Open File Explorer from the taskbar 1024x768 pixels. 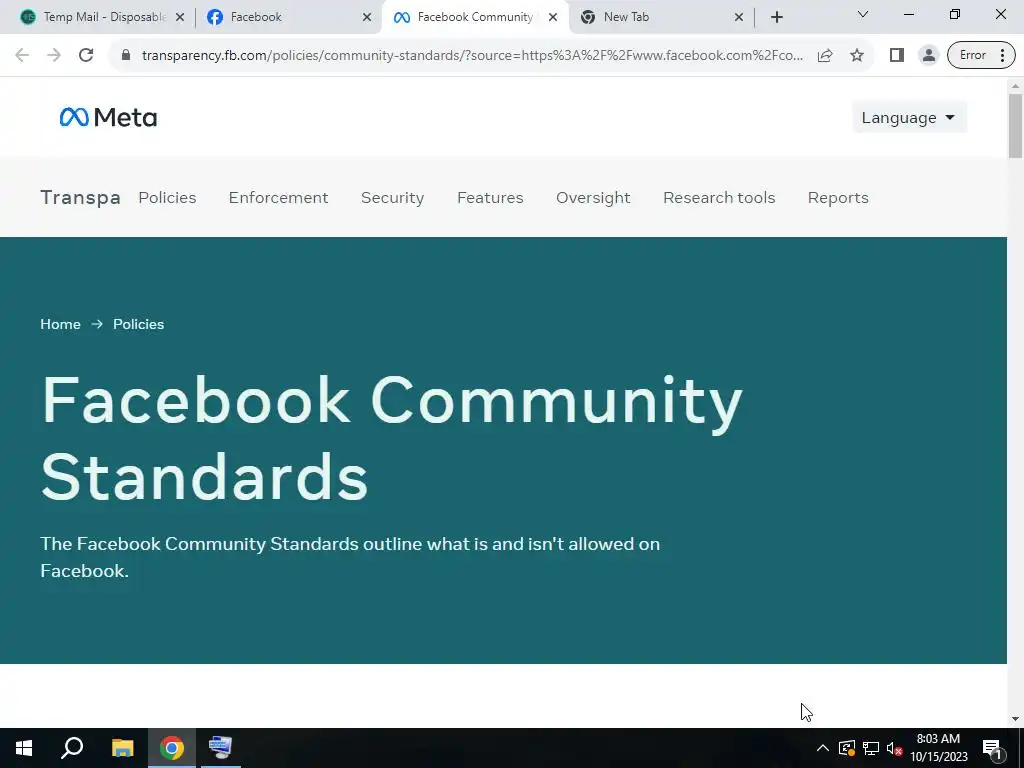coord(122,748)
